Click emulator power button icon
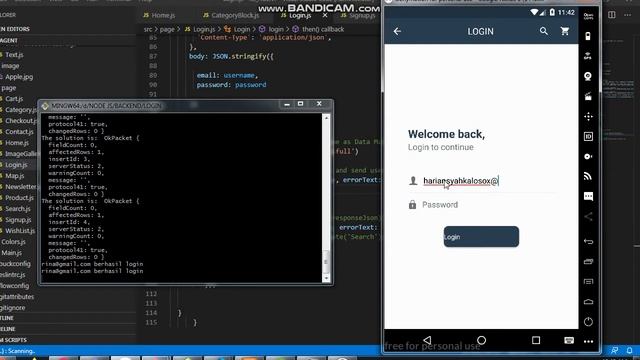The height and width of the screenshot is (360, 640). click(588, 322)
